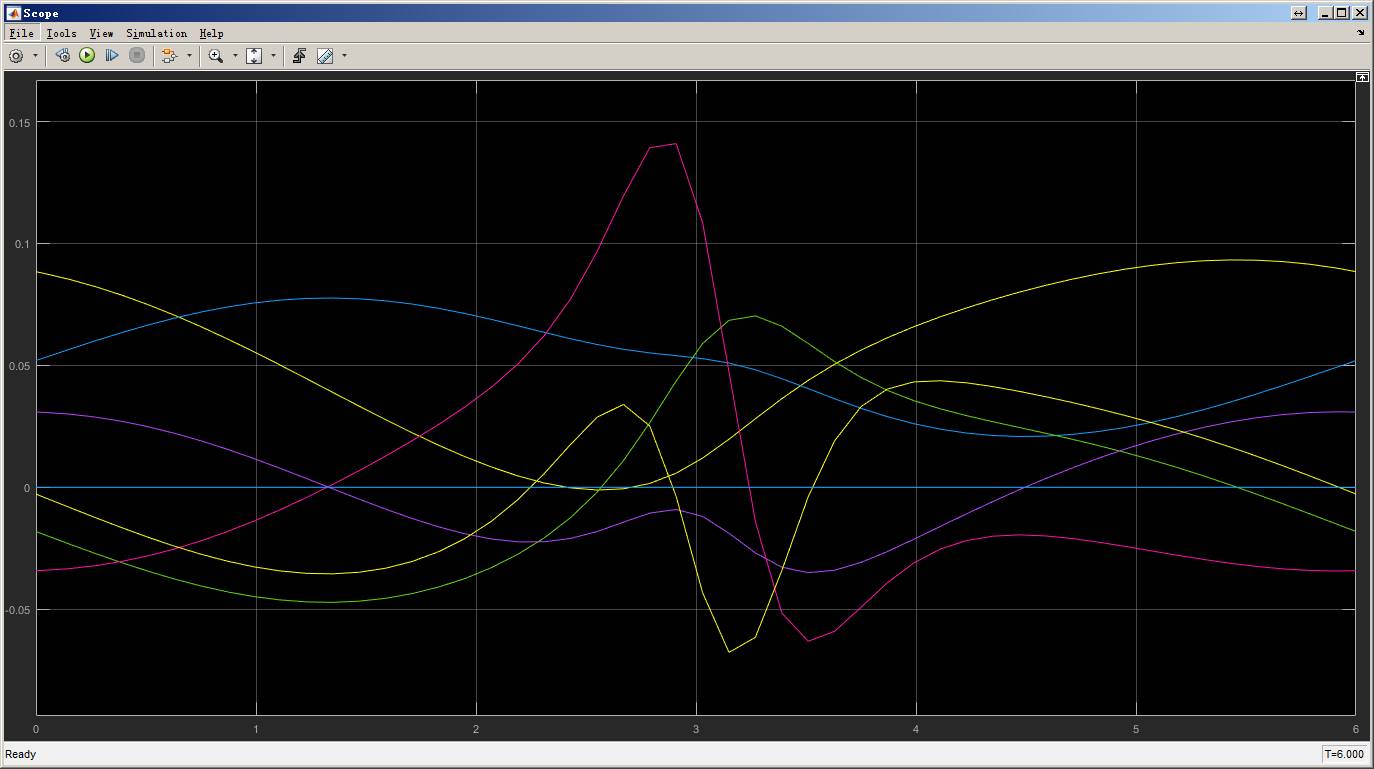1374x769 pixels.
Task: Click the -0.05 y-axis label
Action: pyautogui.click(x=17, y=610)
